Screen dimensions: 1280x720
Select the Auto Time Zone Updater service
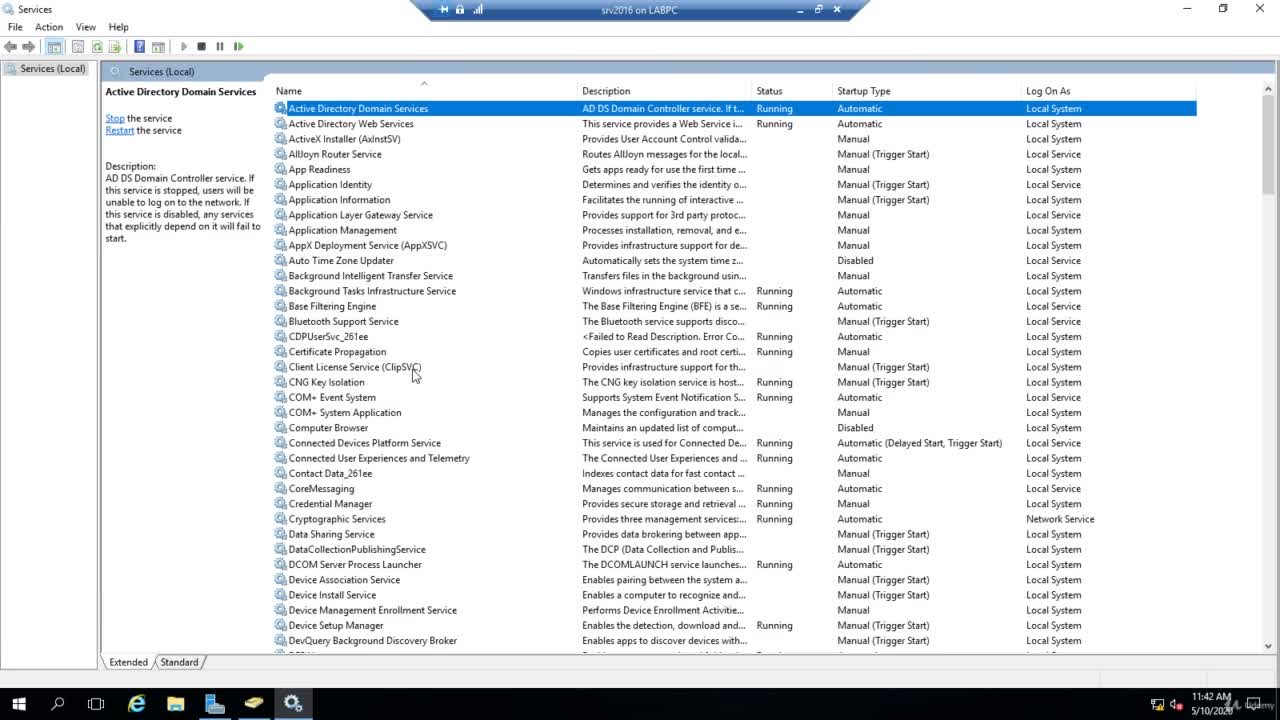pyautogui.click(x=341, y=260)
